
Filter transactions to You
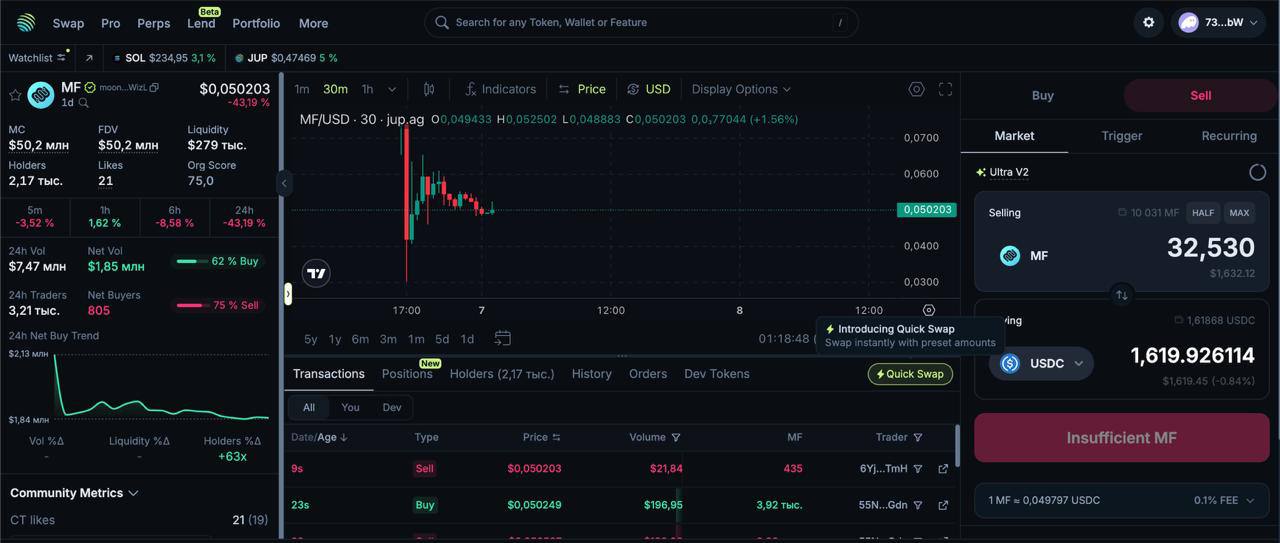tap(350, 407)
